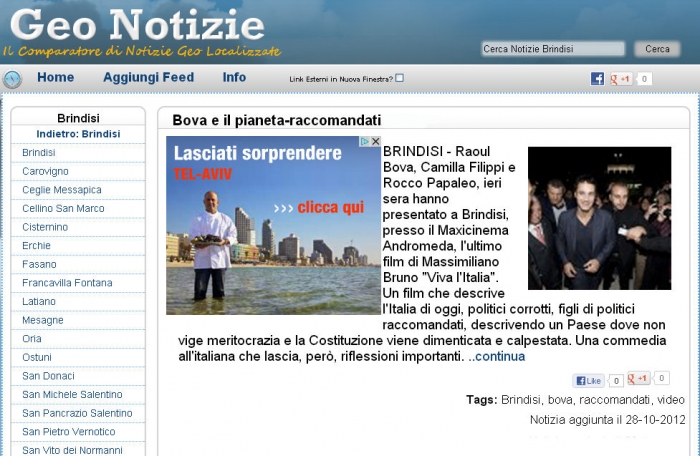Click the Facebook icon in the navigation bar
The width and height of the screenshot is (700, 456).
point(597,79)
